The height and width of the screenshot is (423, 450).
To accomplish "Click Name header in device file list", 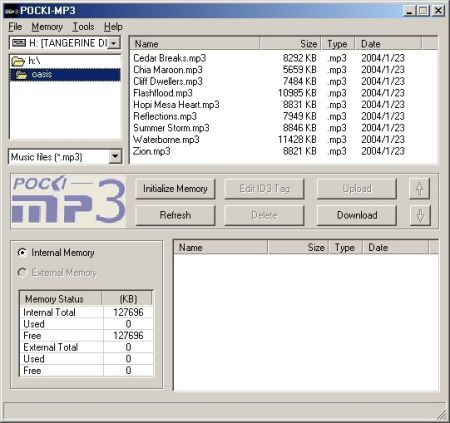I will [x=221, y=247].
